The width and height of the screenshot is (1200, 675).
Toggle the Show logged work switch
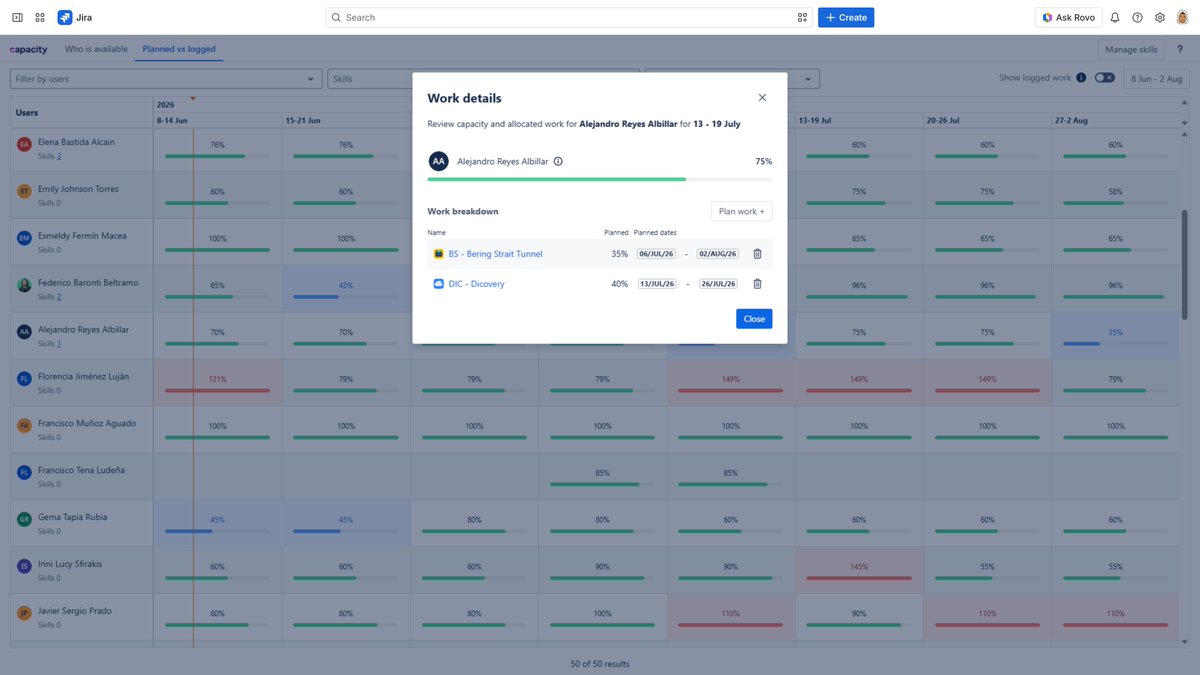pyautogui.click(x=1104, y=78)
